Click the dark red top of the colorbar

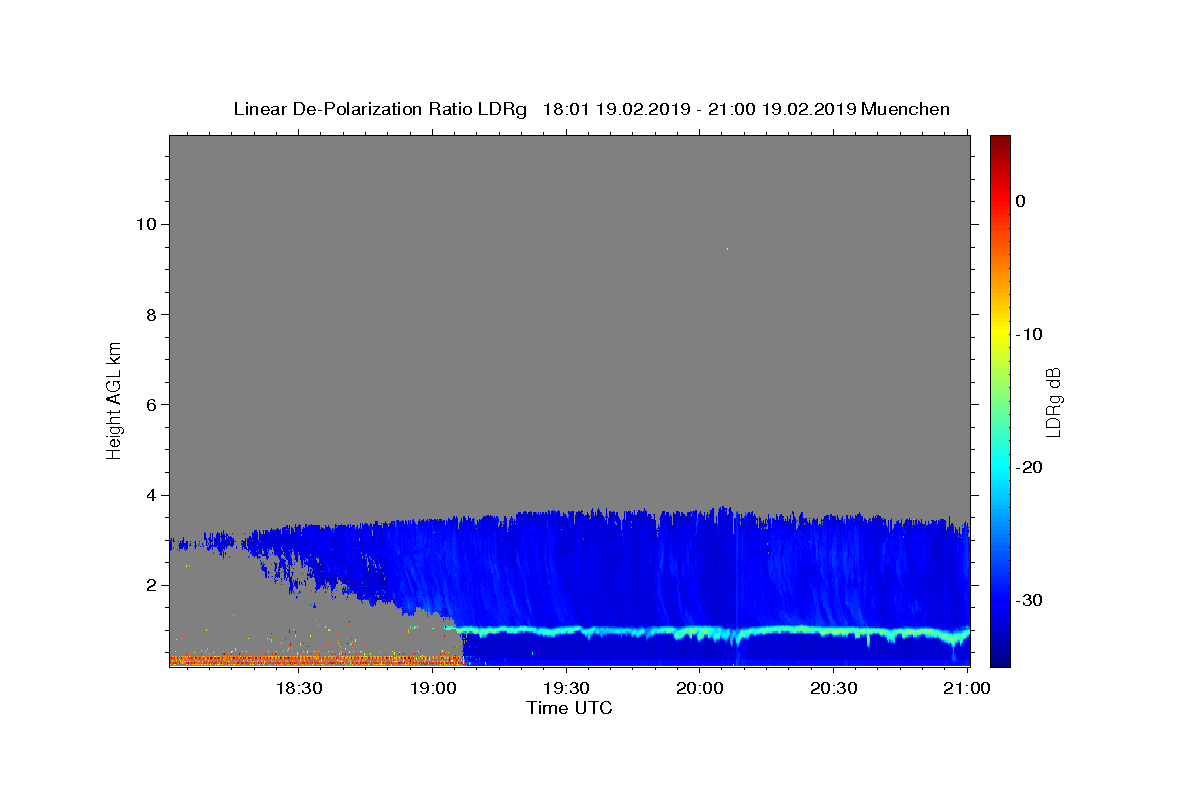point(1000,142)
